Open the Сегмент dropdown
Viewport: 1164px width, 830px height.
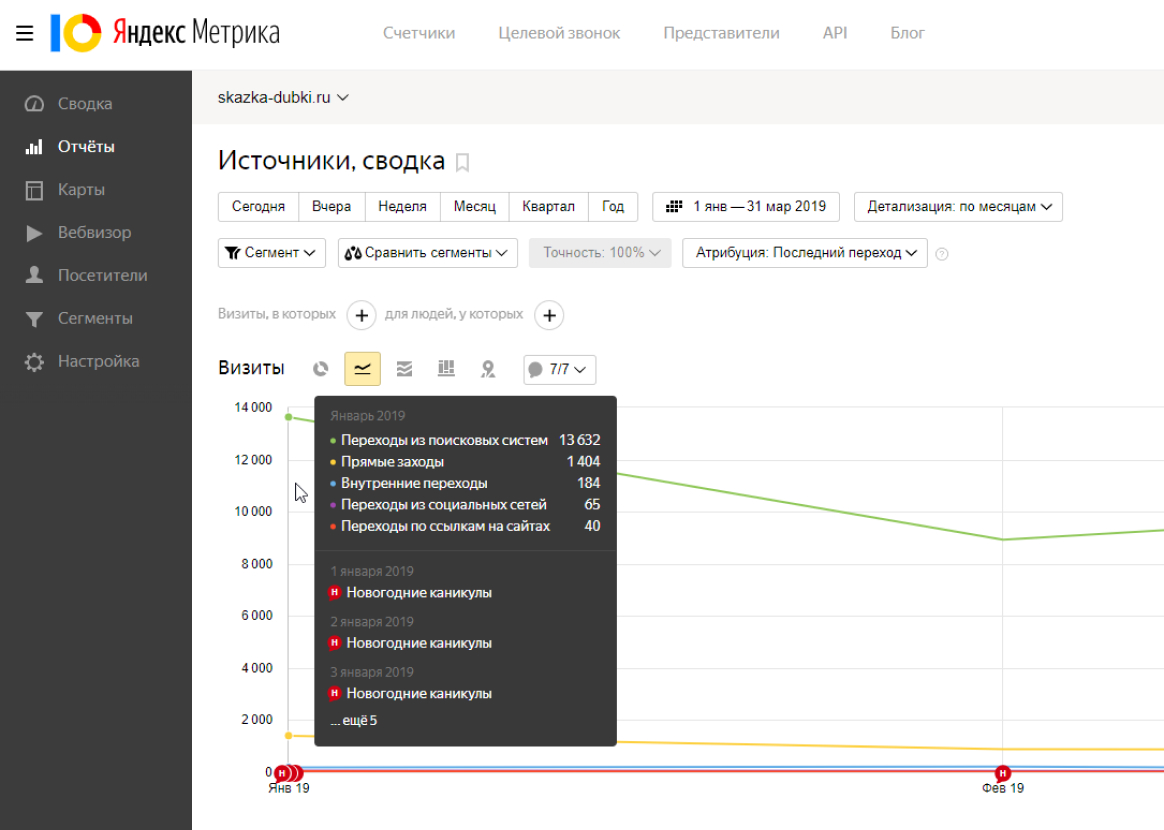(272, 252)
